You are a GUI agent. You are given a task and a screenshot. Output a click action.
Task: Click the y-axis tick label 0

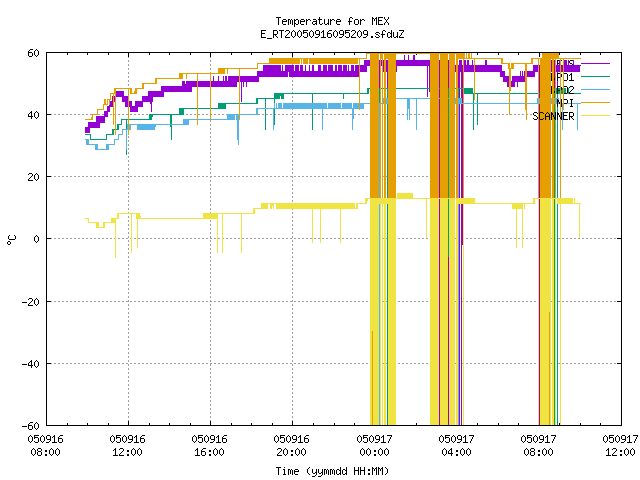coord(37,239)
